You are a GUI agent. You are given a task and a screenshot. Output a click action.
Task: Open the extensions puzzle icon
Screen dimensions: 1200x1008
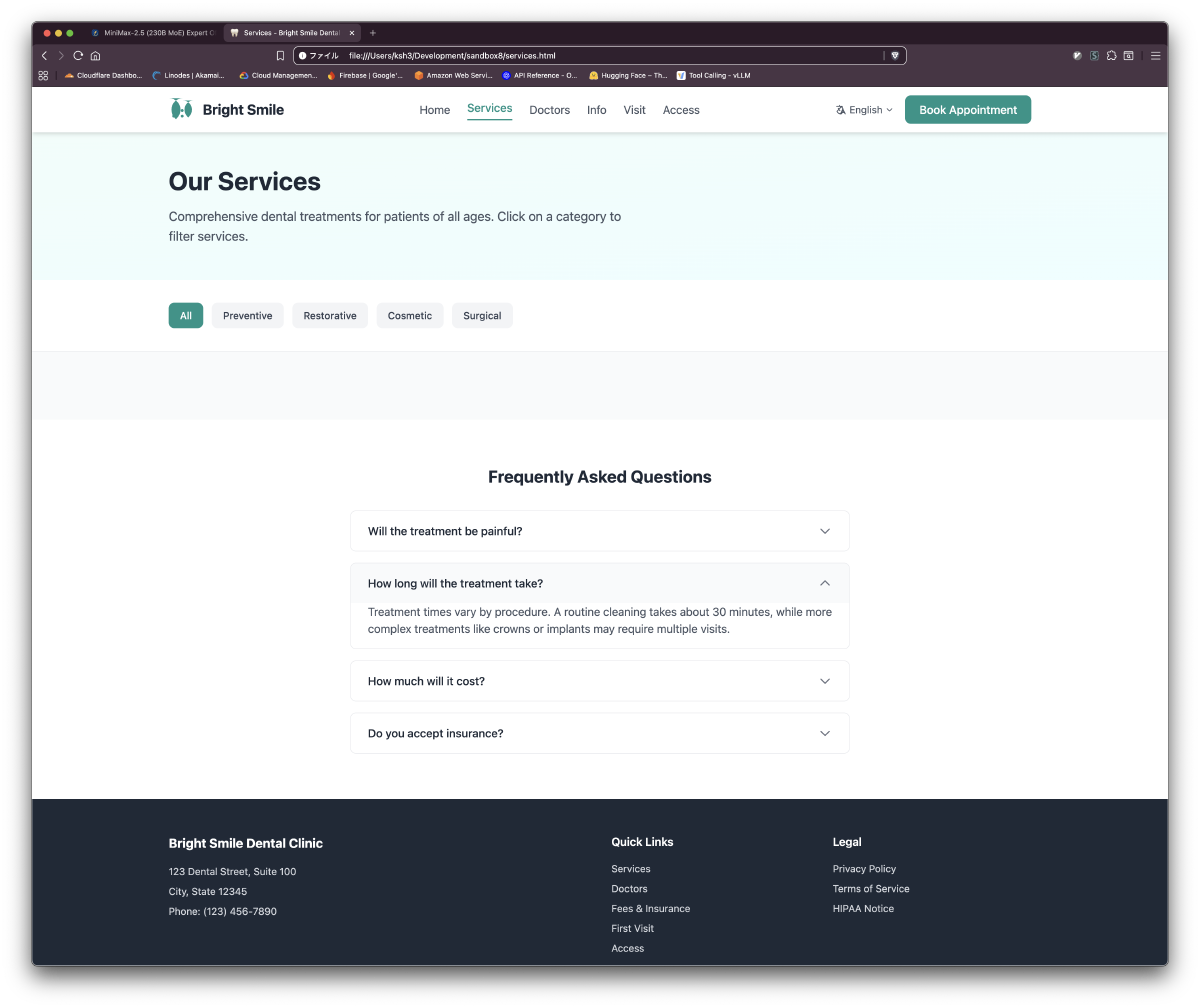[x=1111, y=56]
